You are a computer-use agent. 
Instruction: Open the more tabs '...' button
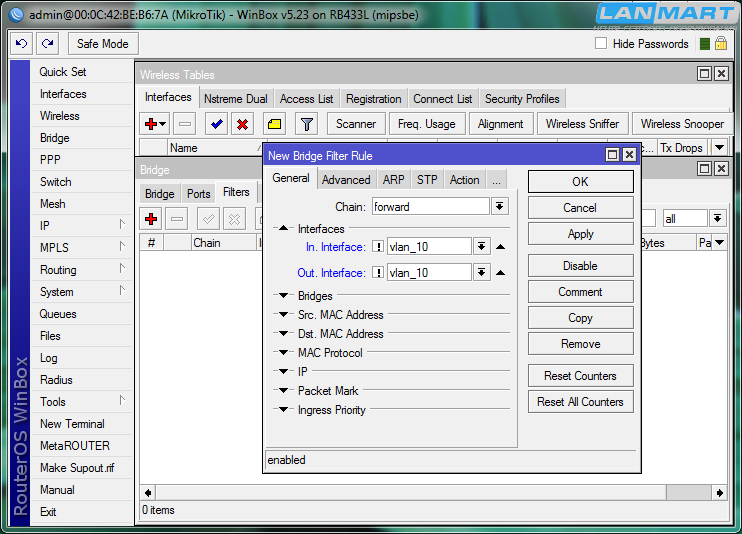pos(496,180)
